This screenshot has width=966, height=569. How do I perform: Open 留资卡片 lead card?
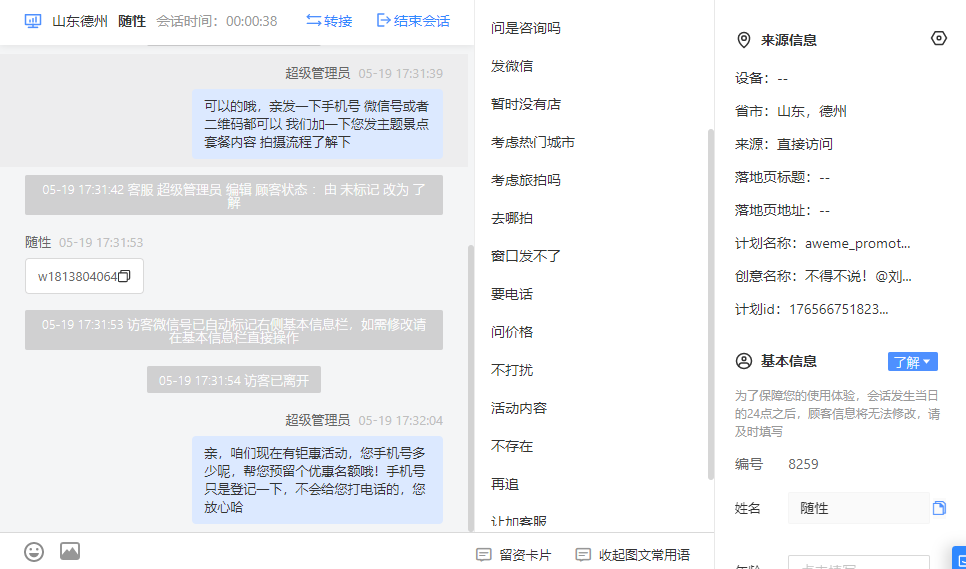(x=514, y=555)
